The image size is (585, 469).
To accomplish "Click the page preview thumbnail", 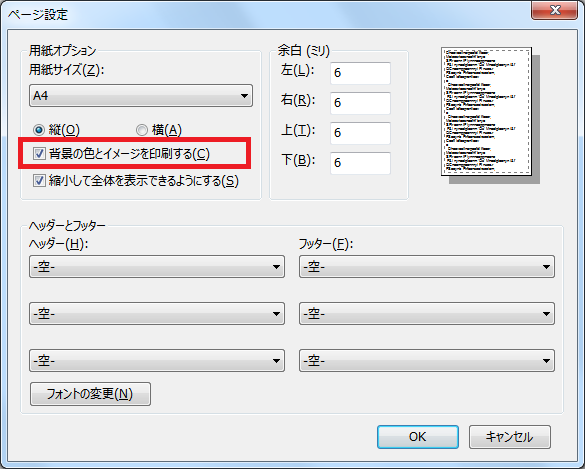I will tap(486, 111).
